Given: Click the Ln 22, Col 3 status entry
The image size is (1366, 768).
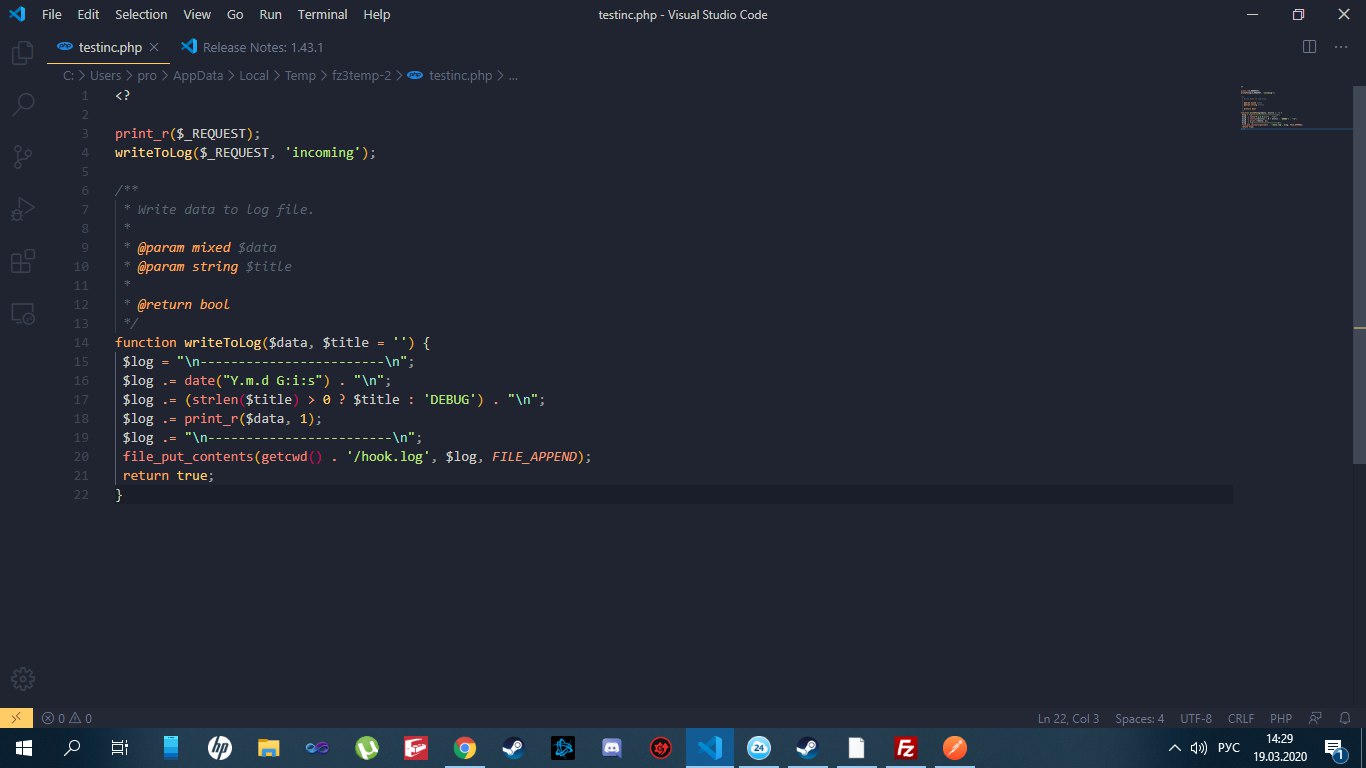Looking at the screenshot, I should pos(1068,718).
